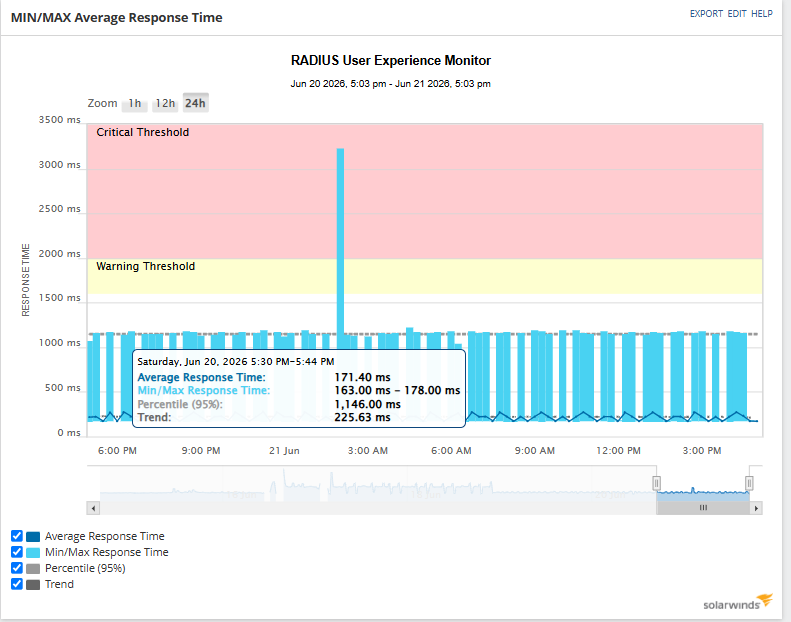Select the 24h zoom button
Screen dimensions: 791x622
coord(195,103)
